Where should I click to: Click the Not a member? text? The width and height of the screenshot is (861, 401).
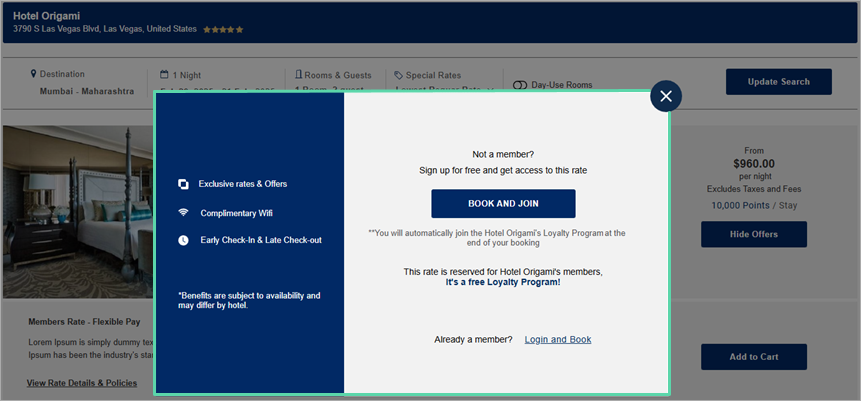(x=503, y=154)
